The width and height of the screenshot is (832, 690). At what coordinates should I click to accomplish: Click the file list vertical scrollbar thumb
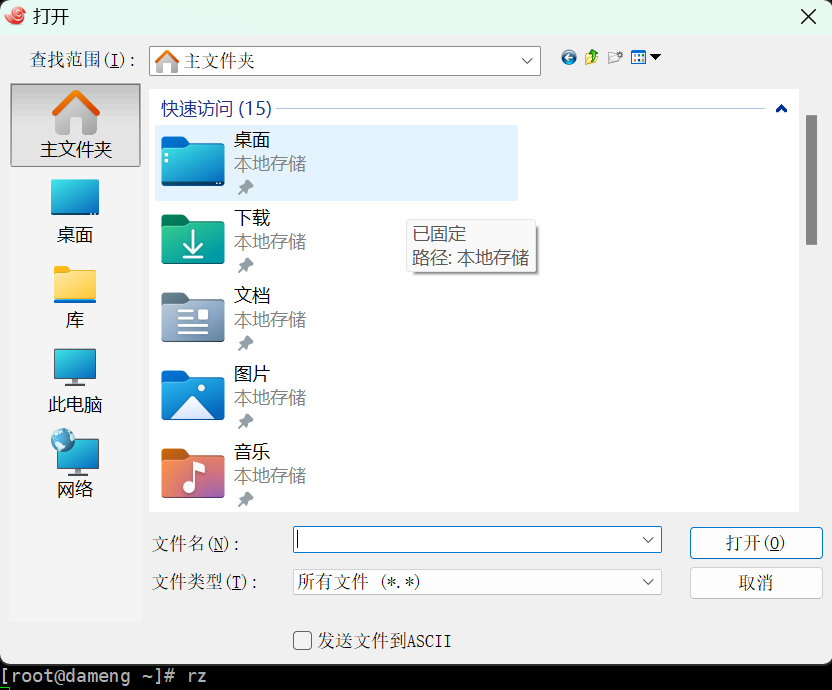point(811,180)
